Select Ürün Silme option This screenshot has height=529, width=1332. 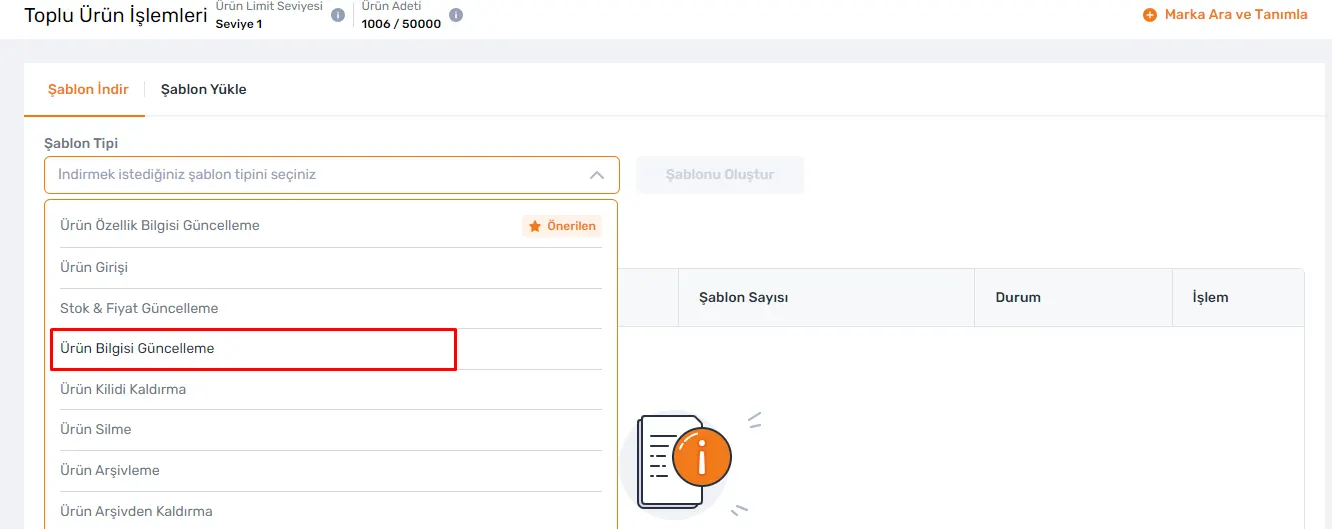click(x=331, y=429)
